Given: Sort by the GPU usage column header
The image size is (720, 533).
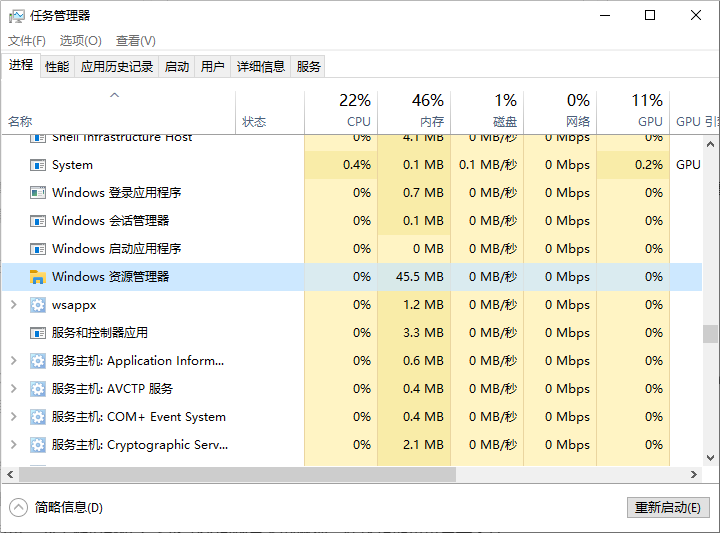Looking at the screenshot, I should 633,112.
